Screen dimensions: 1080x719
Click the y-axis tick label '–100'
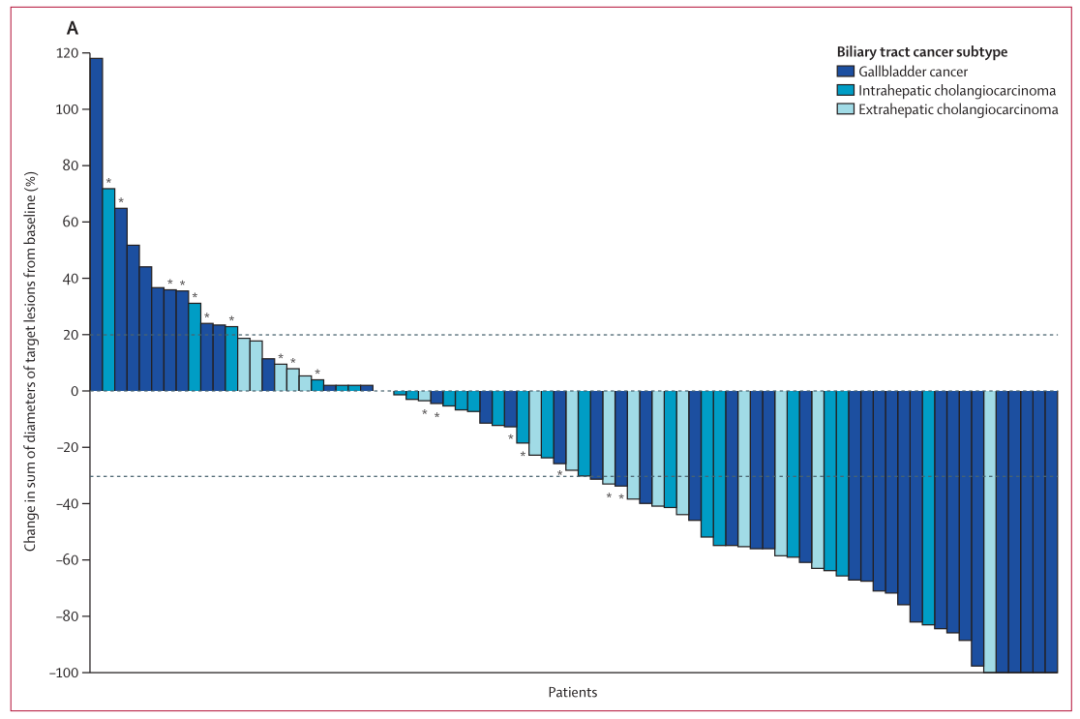click(x=62, y=672)
